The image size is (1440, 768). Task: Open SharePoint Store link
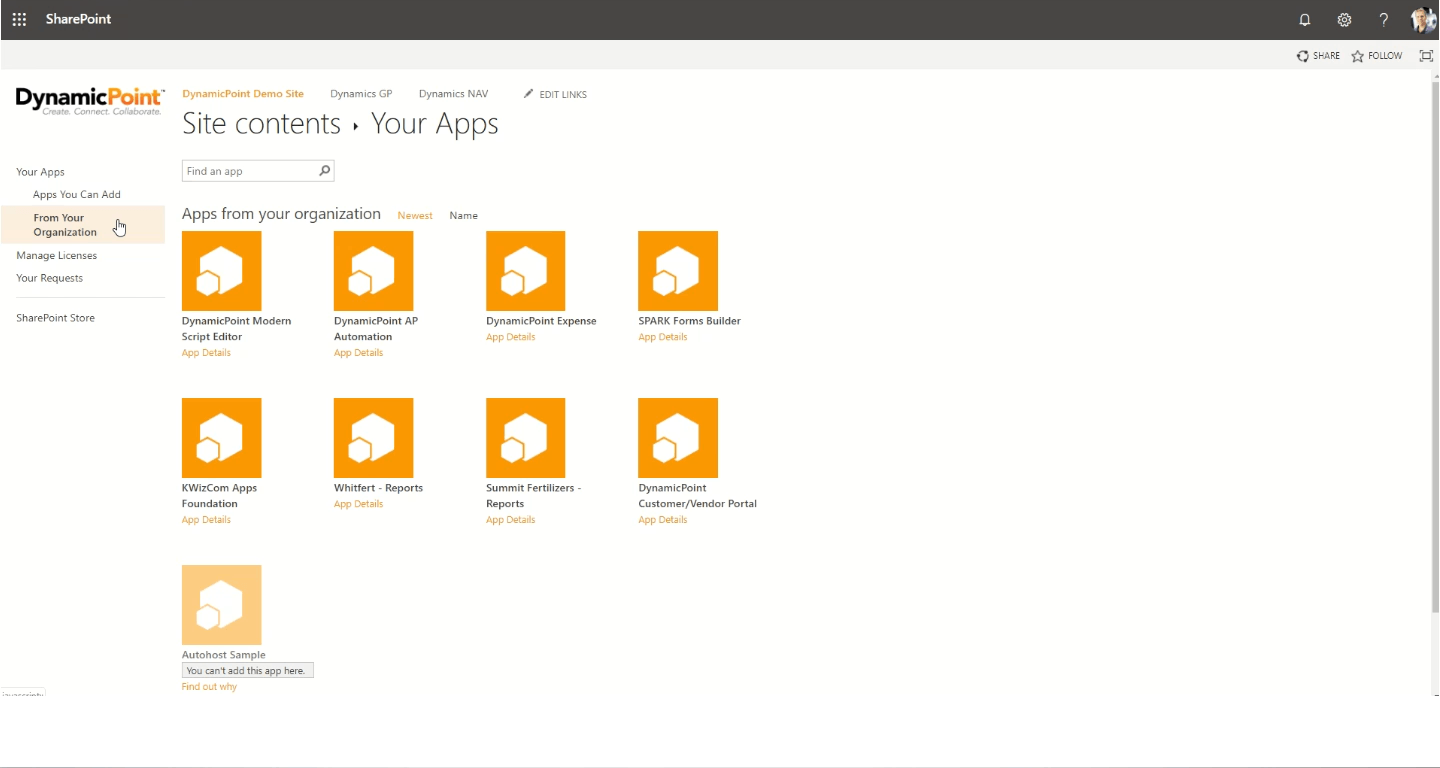55,318
